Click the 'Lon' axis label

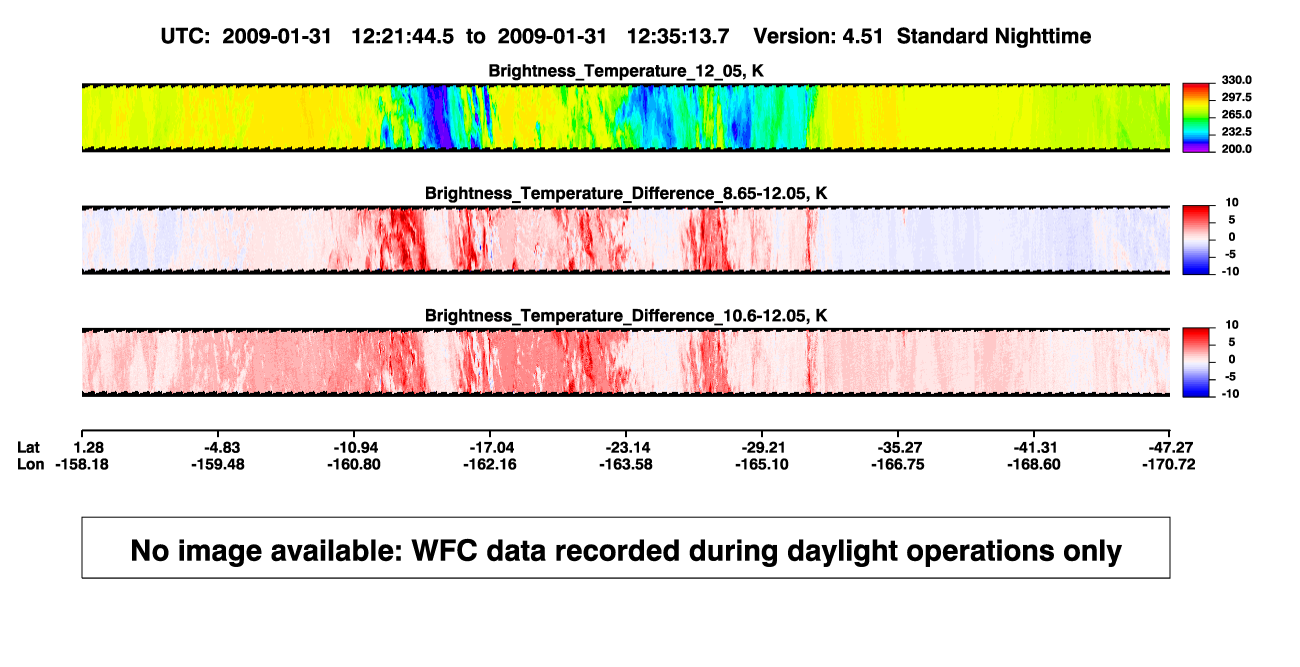coord(30,464)
